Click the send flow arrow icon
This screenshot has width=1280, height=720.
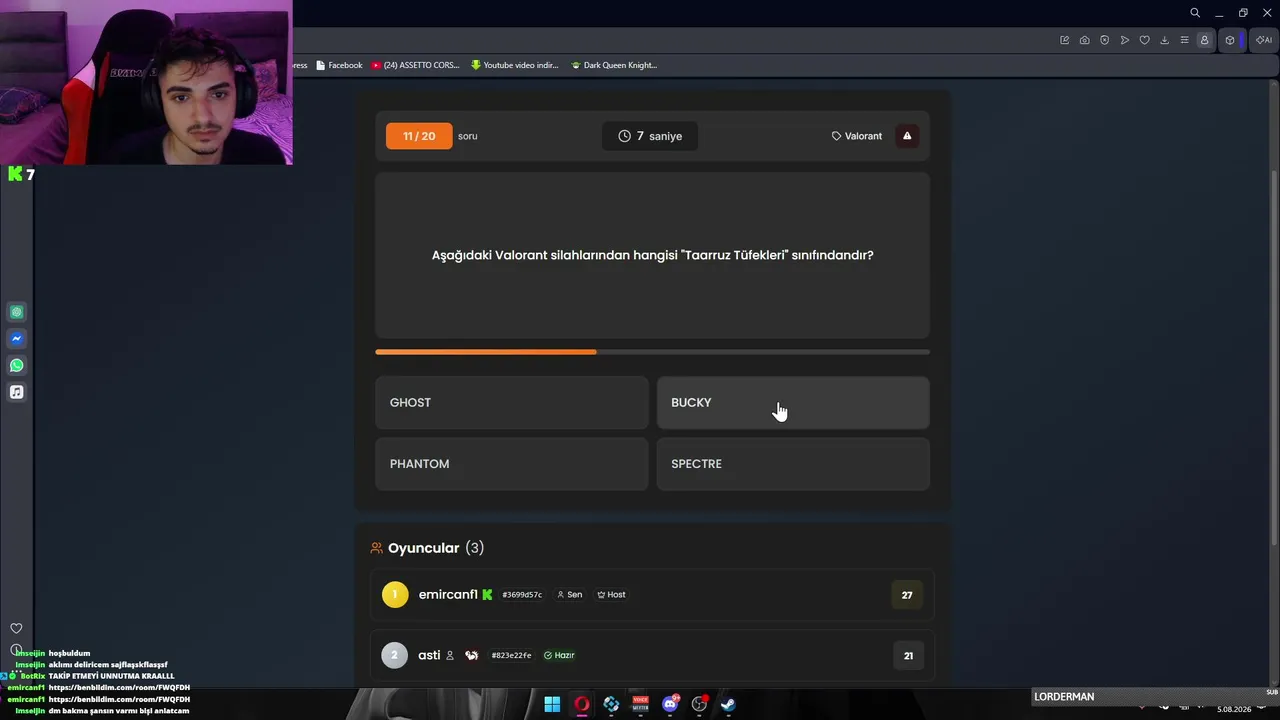pyautogui.click(x=1124, y=40)
